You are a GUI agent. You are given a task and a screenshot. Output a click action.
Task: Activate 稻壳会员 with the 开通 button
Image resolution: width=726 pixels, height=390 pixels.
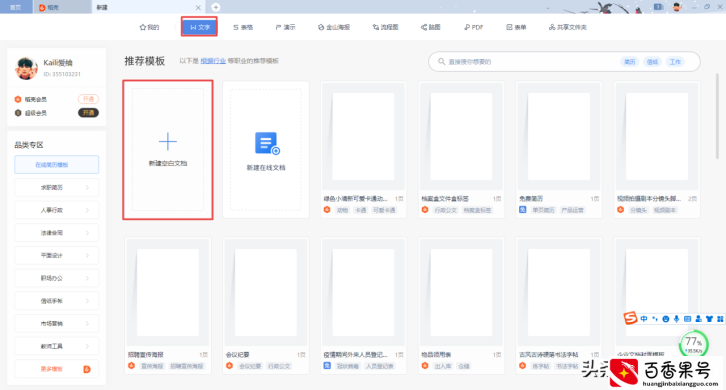point(88,99)
